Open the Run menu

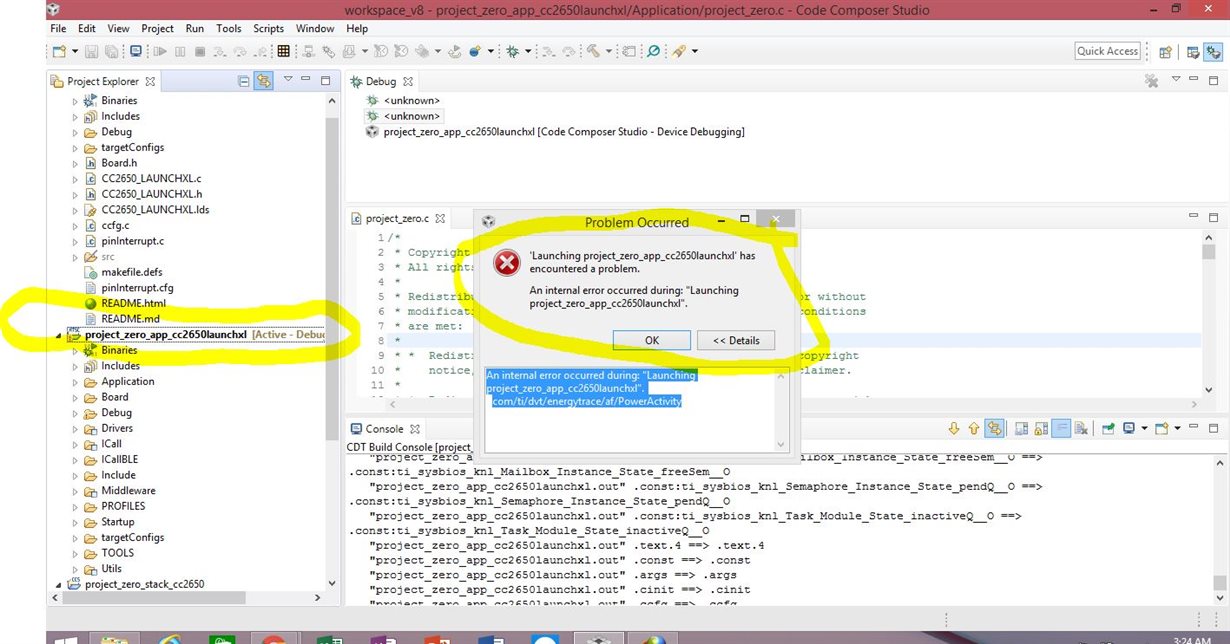click(195, 29)
